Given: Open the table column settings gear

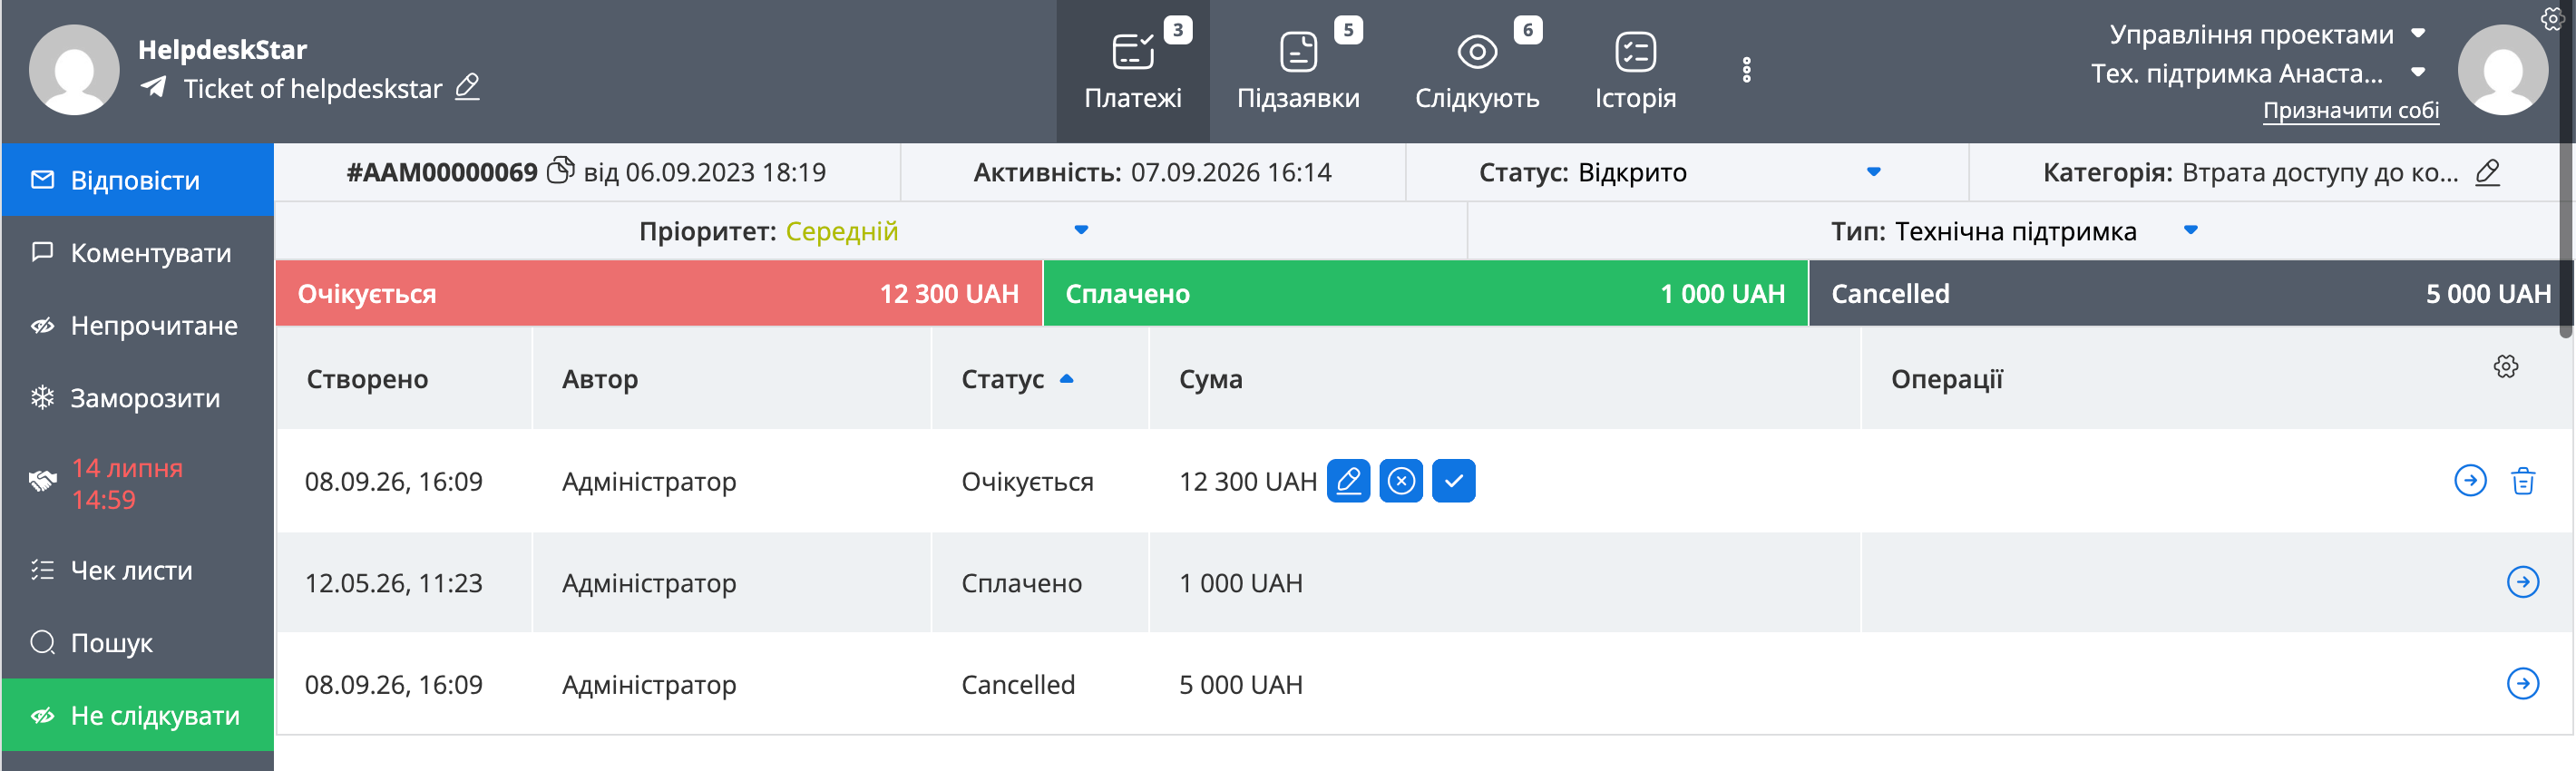Looking at the screenshot, I should (2506, 367).
